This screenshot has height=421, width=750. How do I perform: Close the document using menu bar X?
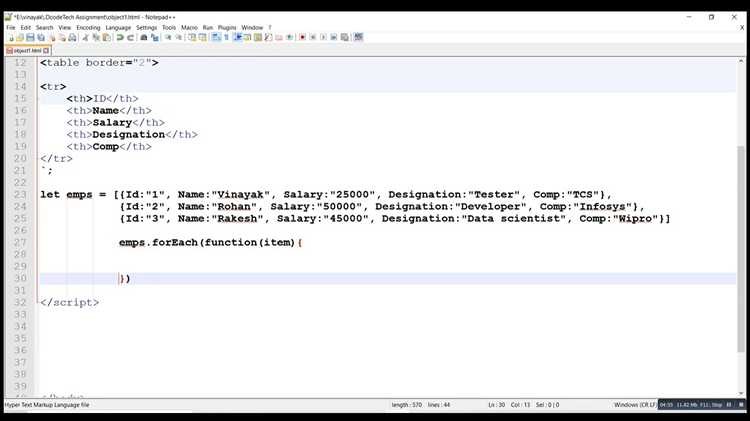pyautogui.click(x=742, y=28)
